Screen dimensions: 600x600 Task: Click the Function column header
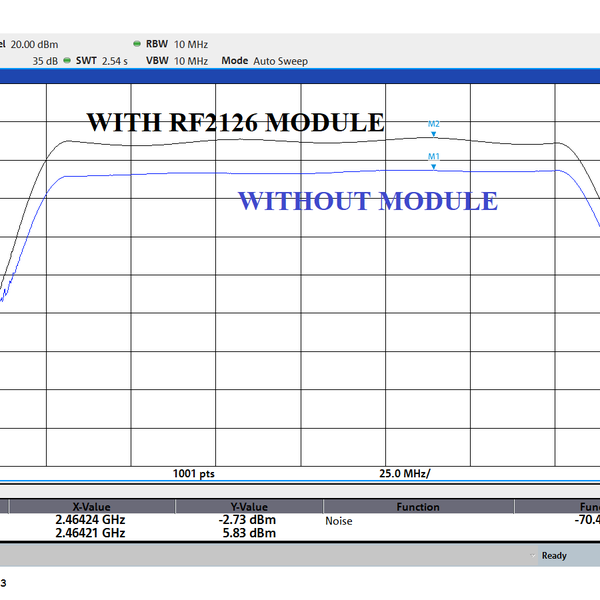(x=418, y=507)
